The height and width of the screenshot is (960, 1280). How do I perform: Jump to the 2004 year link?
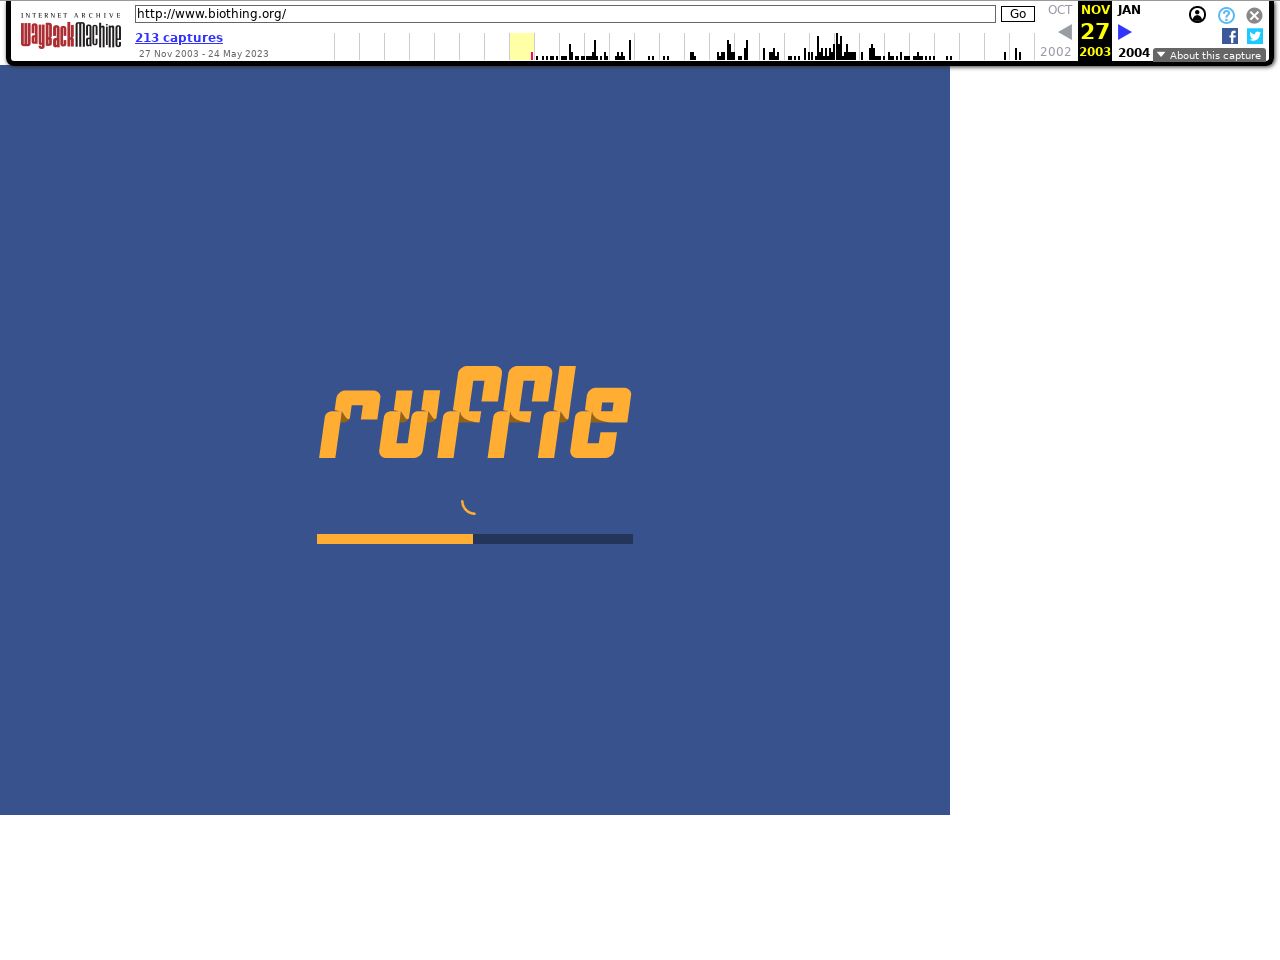pos(1133,53)
